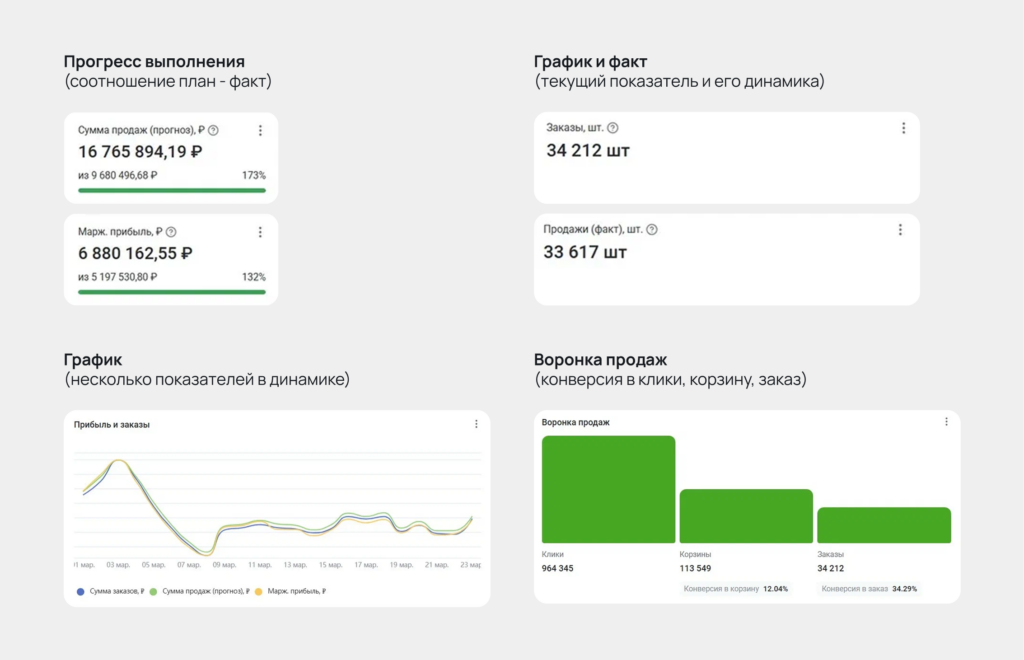Toggle Сумма заказов series in chart legend

pos(110,591)
